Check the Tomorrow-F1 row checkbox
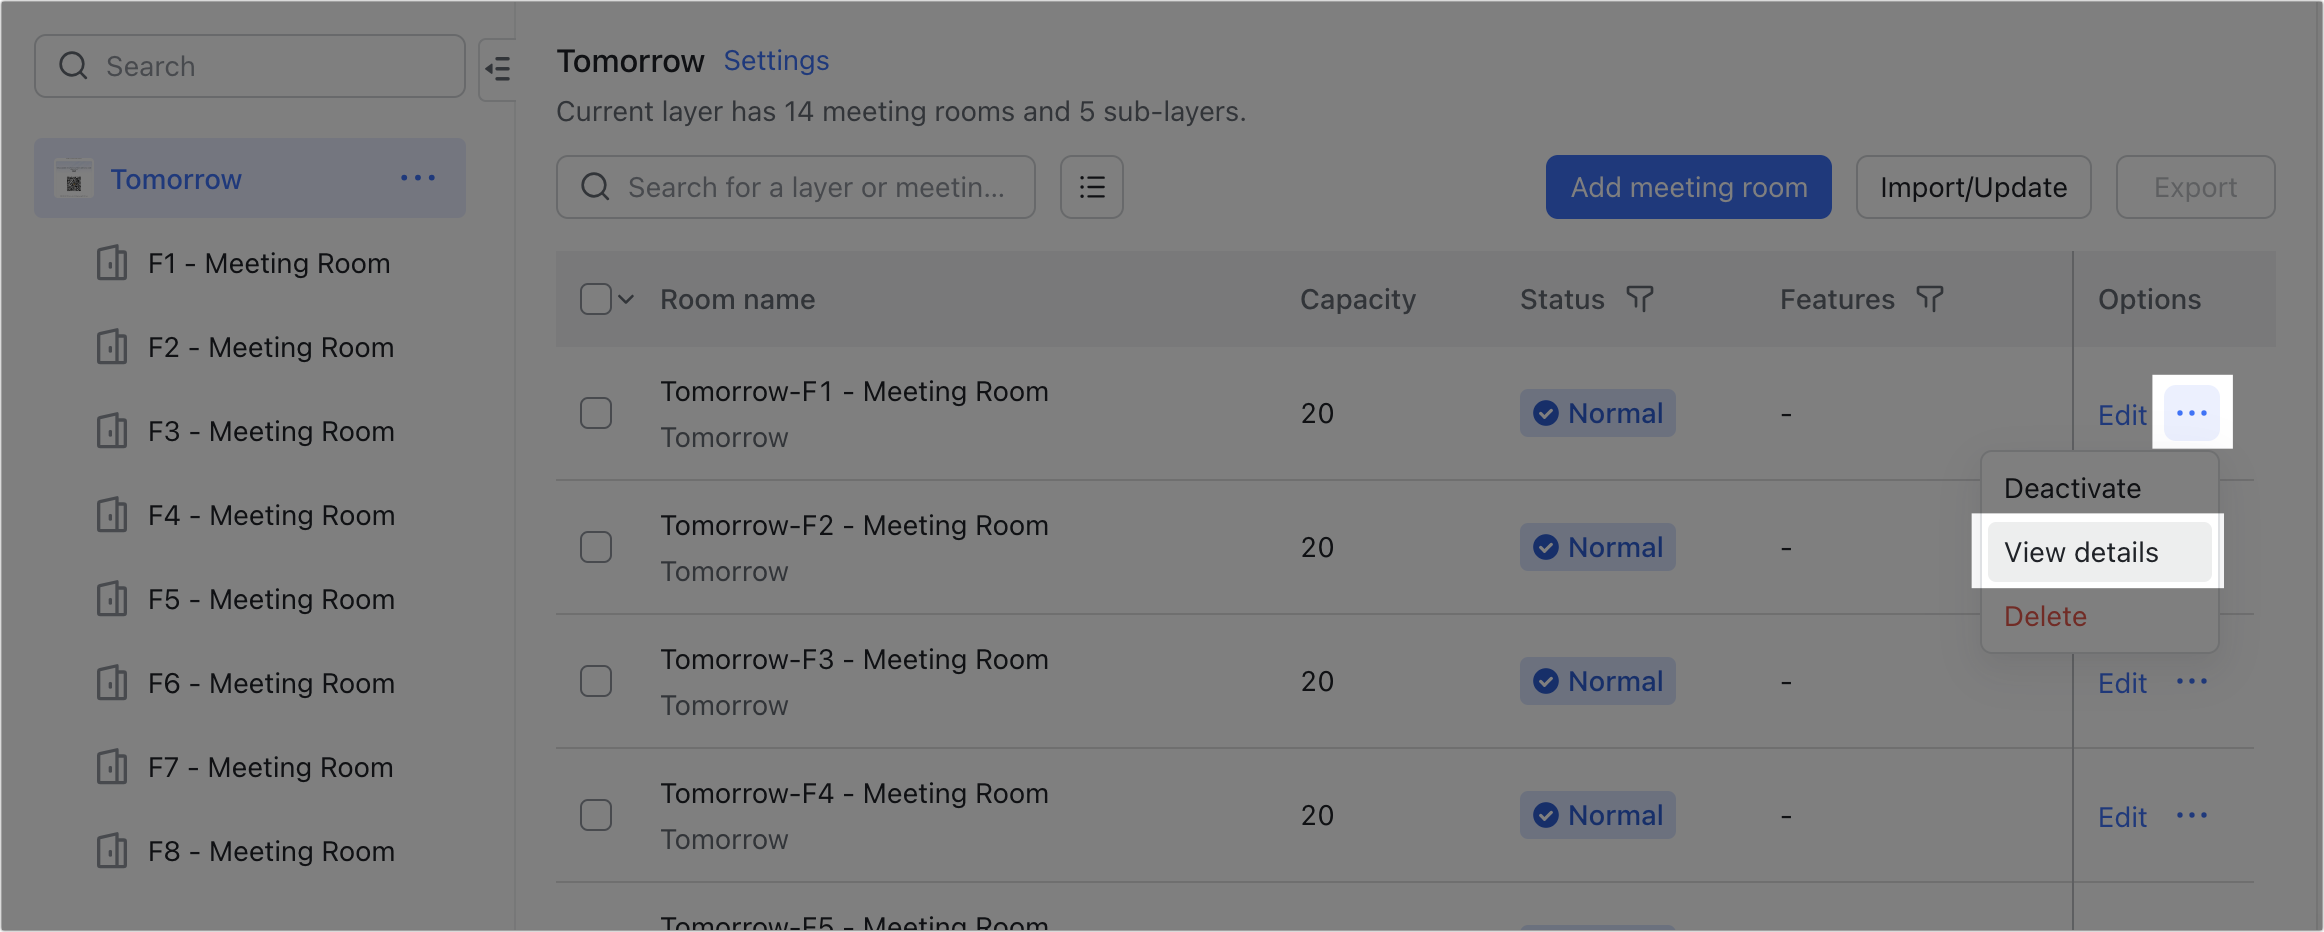Screen dimensions: 2324x932 [595, 412]
